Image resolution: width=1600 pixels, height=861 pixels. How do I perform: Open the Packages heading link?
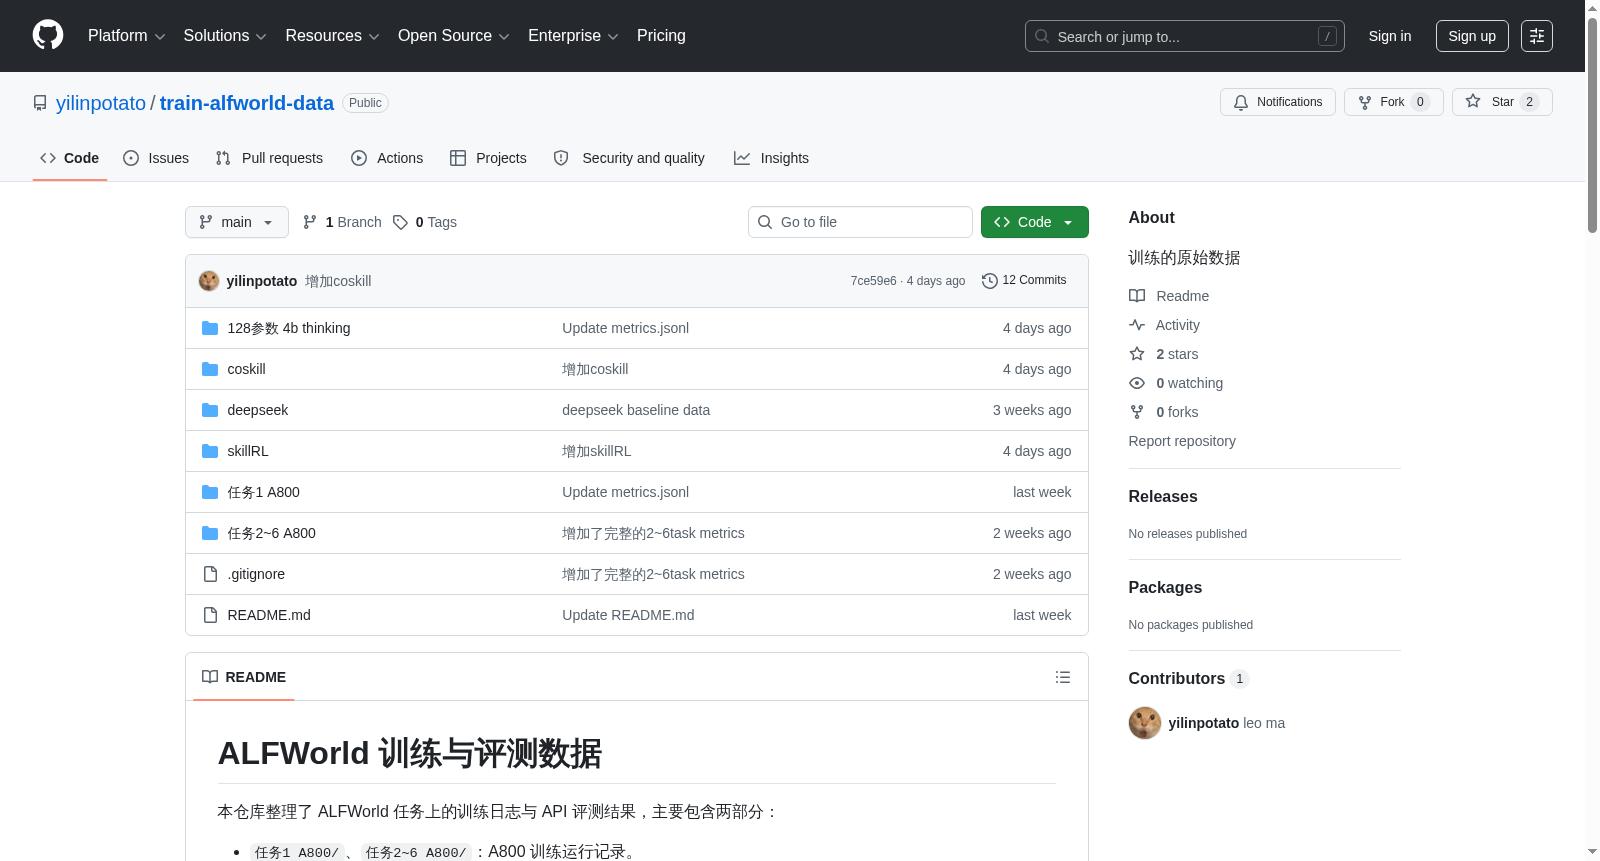(1165, 587)
